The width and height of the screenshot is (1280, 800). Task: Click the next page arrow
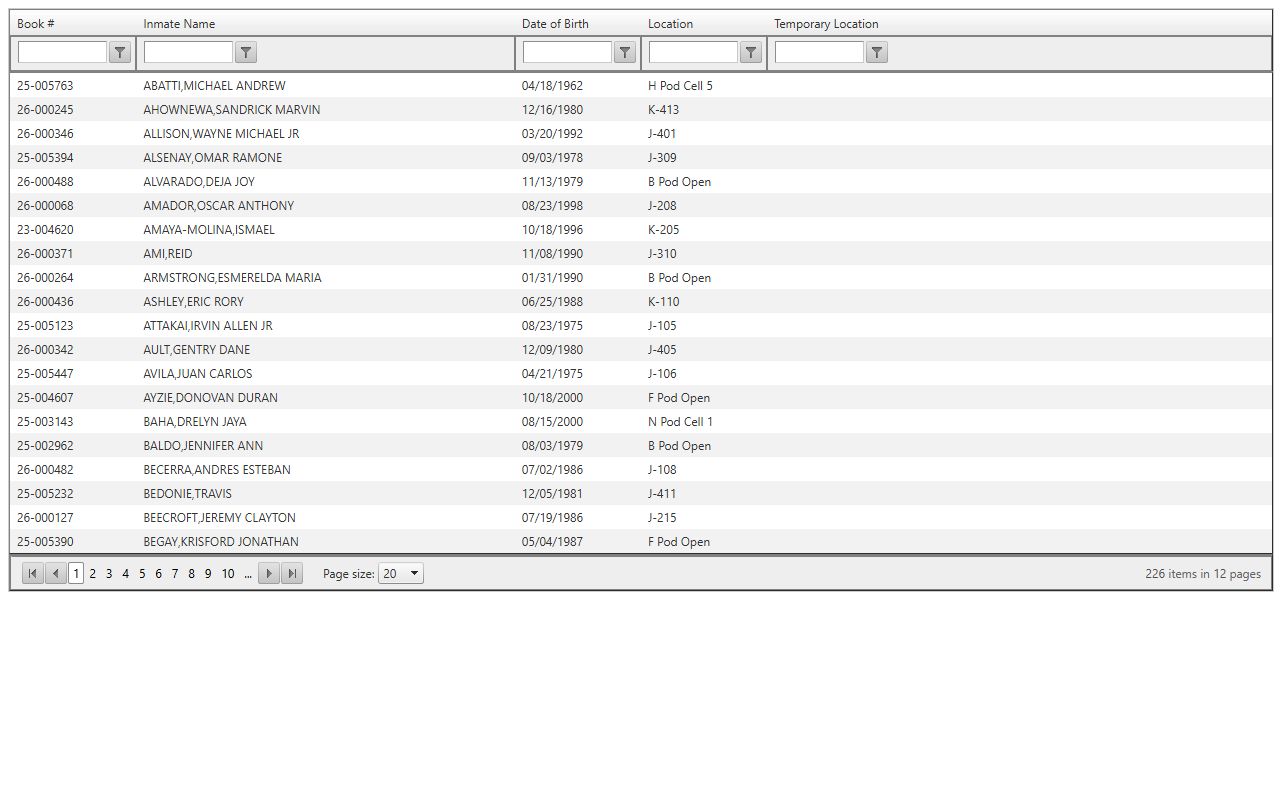(269, 574)
